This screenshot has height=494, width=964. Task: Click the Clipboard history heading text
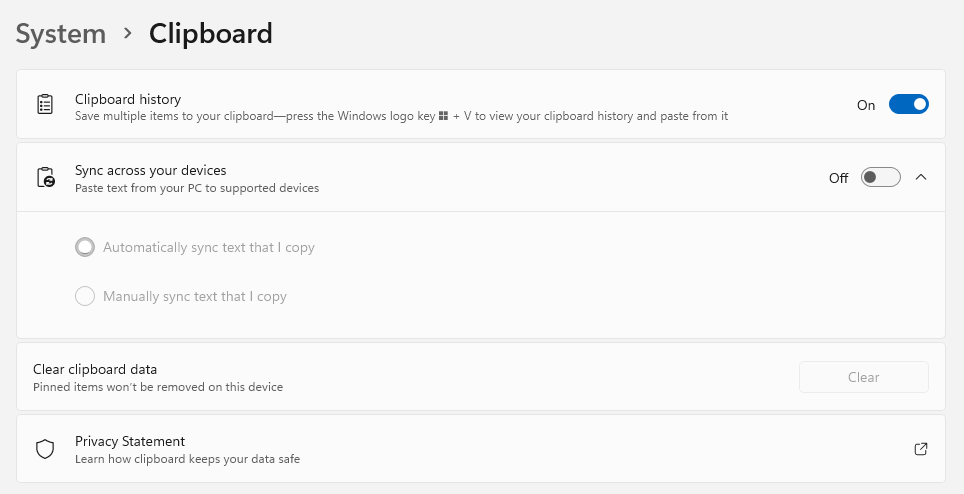[128, 99]
